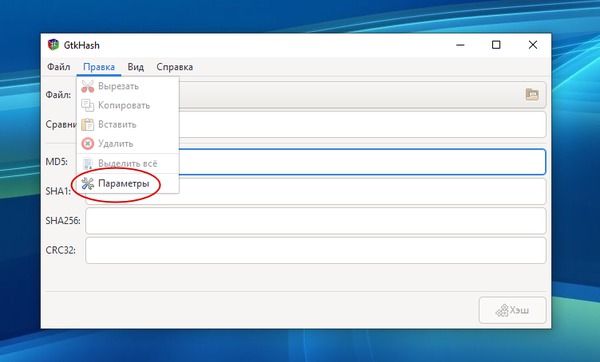Click the red delete icon beside Удалить
Screen dimensions: 600x362
click(88, 143)
